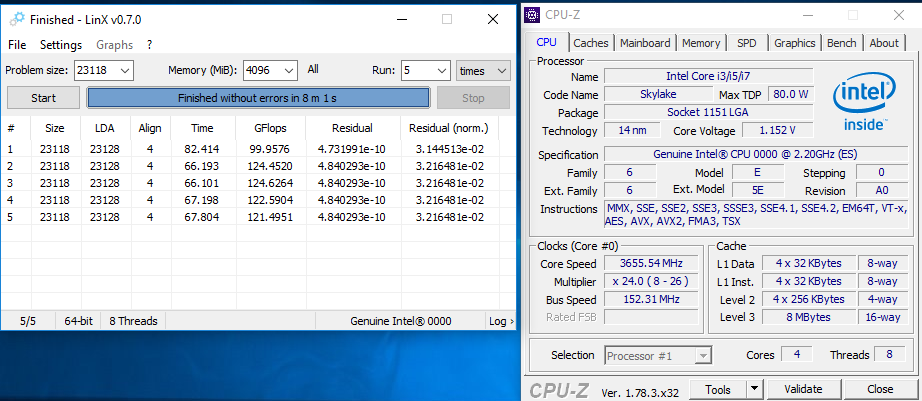
Task: Open the Settings menu in LinX
Action: (61, 45)
